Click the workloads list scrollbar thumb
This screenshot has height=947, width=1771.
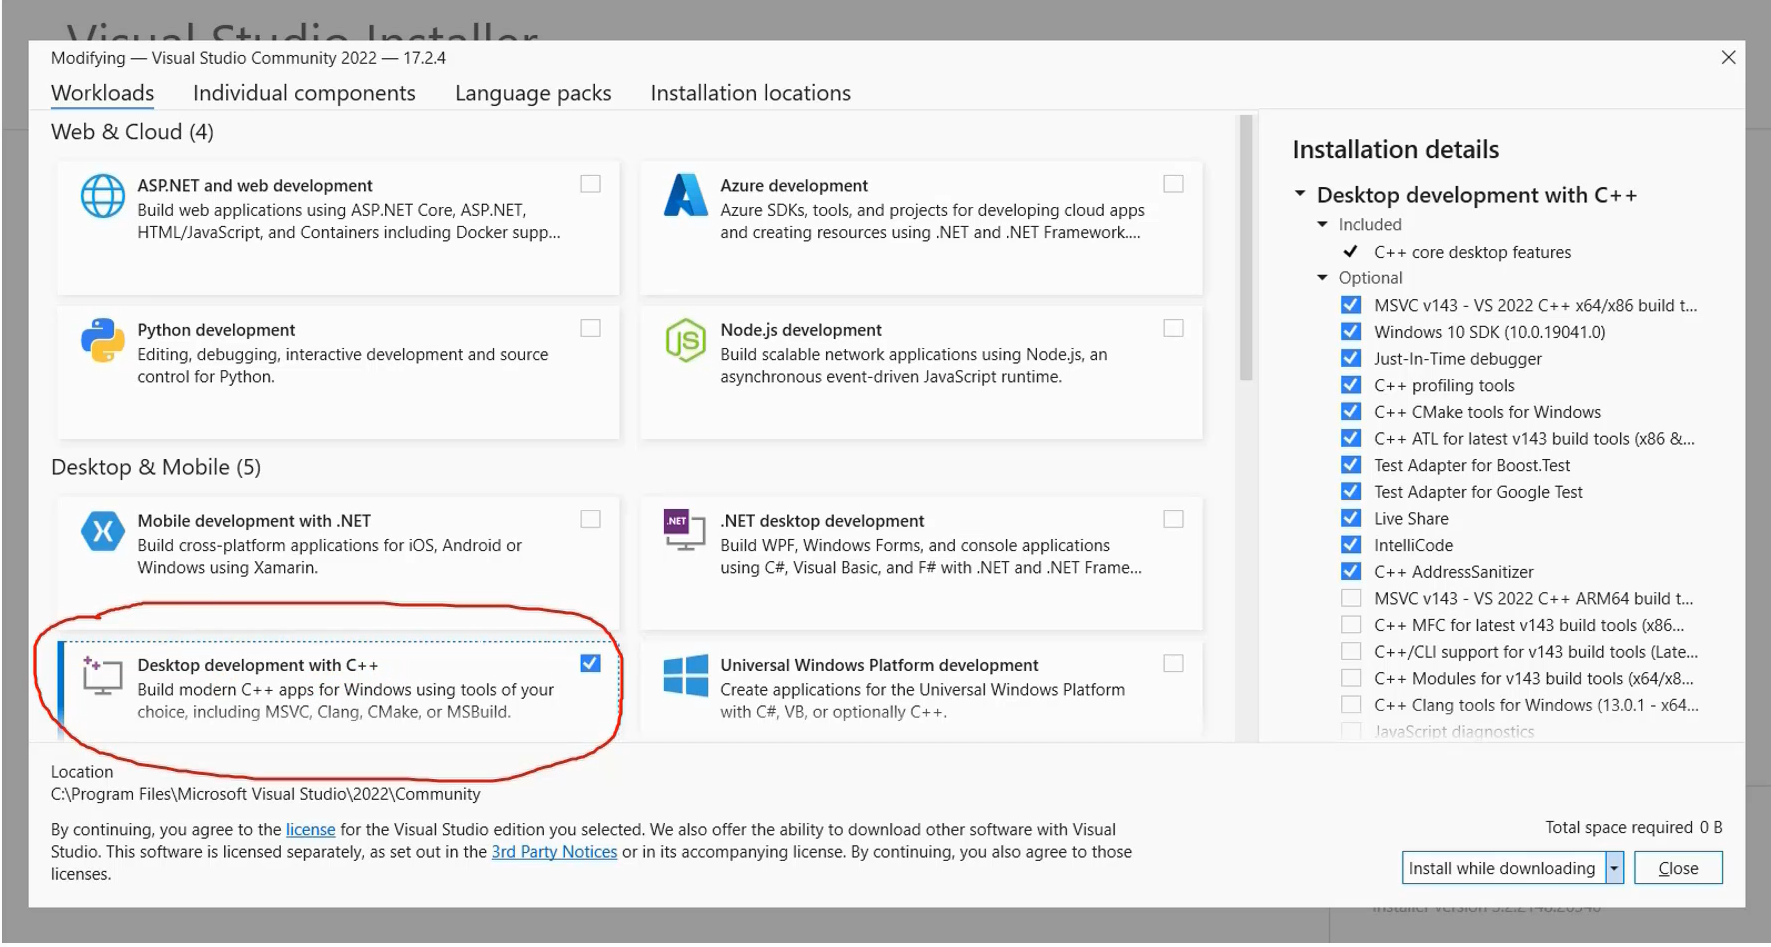1246,247
